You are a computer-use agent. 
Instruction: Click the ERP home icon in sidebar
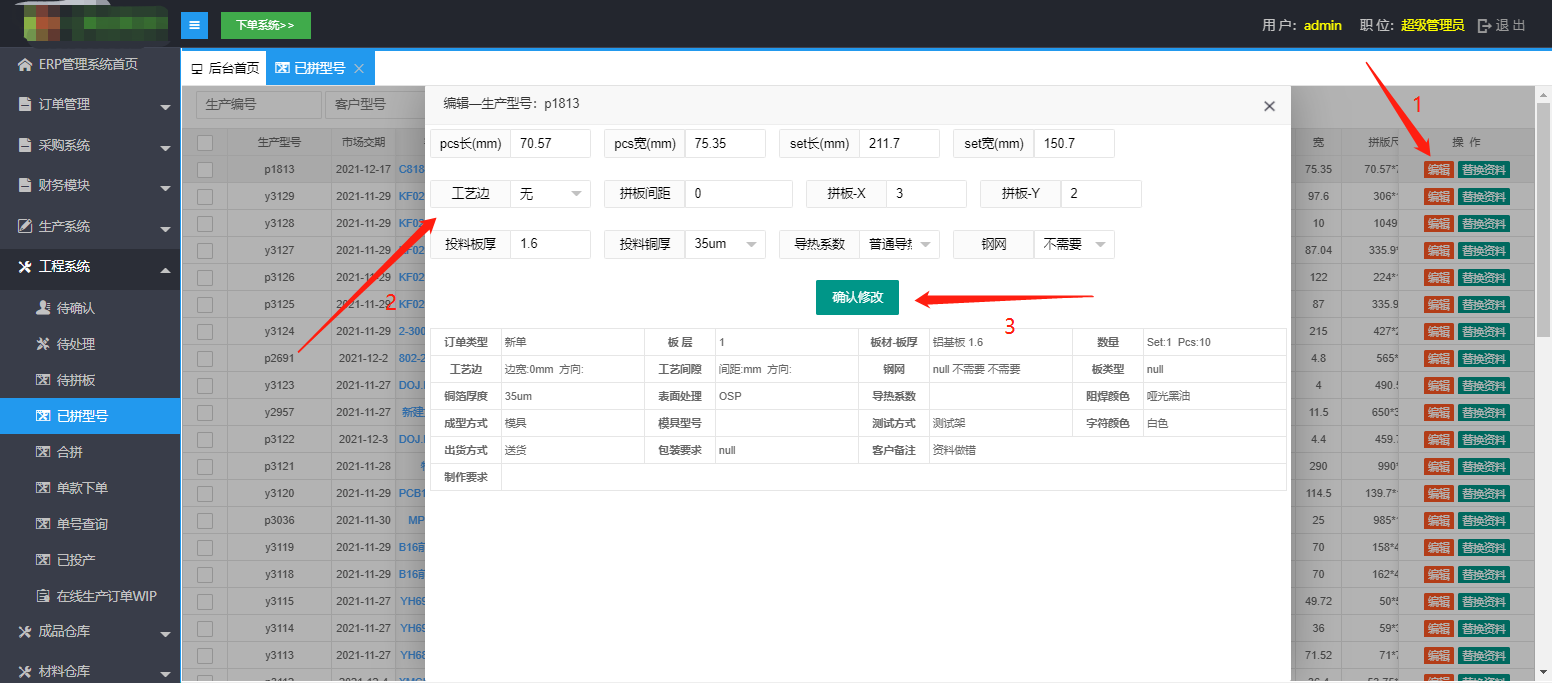[x=25, y=65]
